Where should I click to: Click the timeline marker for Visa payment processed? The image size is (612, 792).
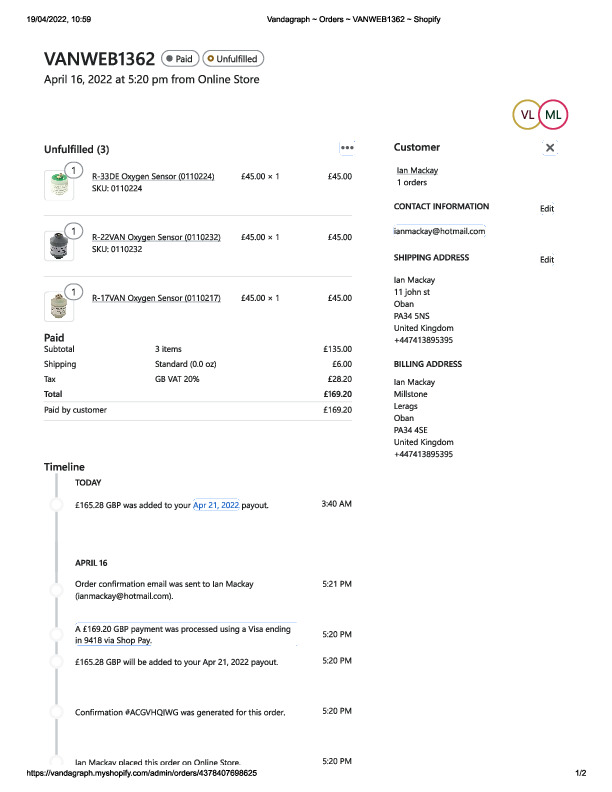click(x=57, y=634)
